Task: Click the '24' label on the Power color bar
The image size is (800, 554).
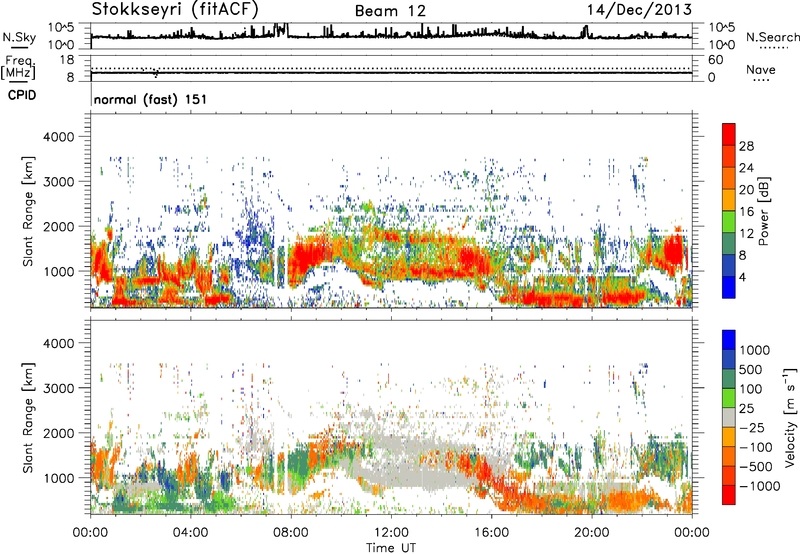Action: coord(746,168)
